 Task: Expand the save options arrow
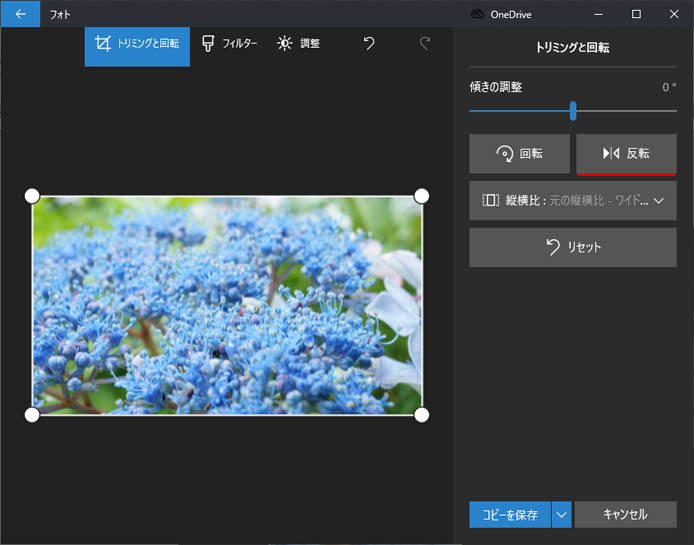pos(562,514)
